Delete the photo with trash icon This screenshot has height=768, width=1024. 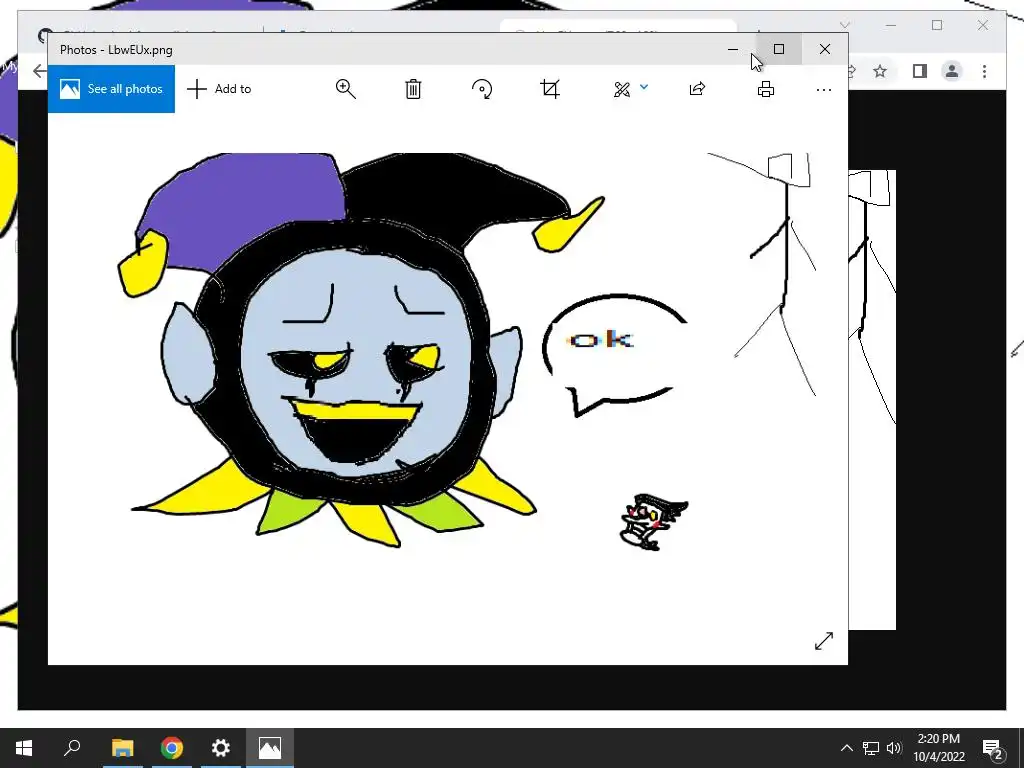[x=413, y=89]
